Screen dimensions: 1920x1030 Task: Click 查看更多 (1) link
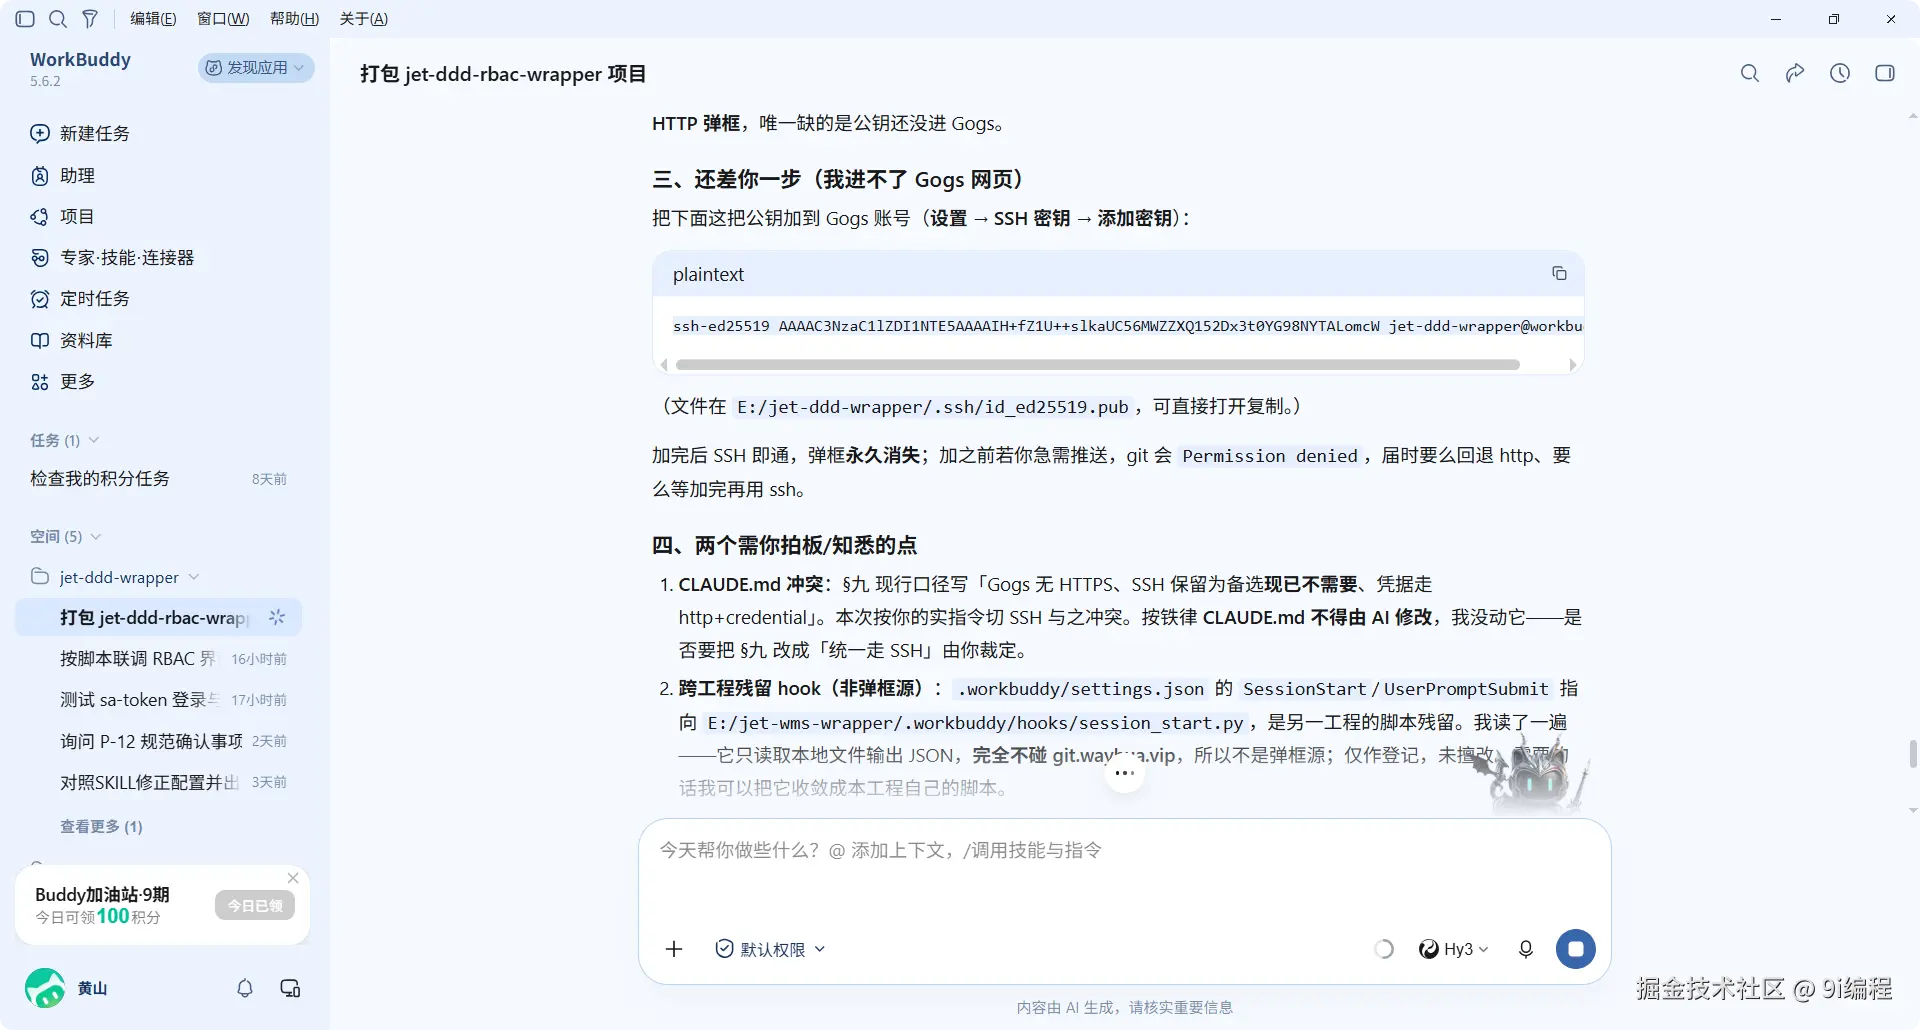pos(101,827)
